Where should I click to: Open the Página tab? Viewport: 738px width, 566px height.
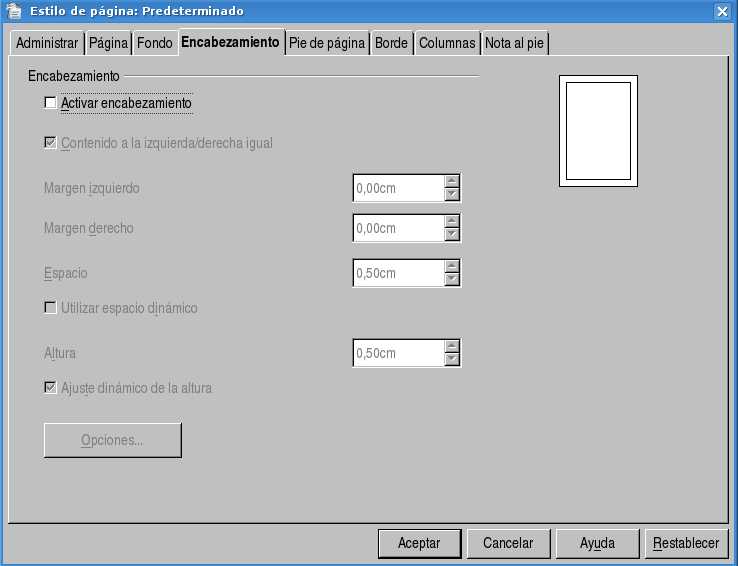(x=108, y=44)
